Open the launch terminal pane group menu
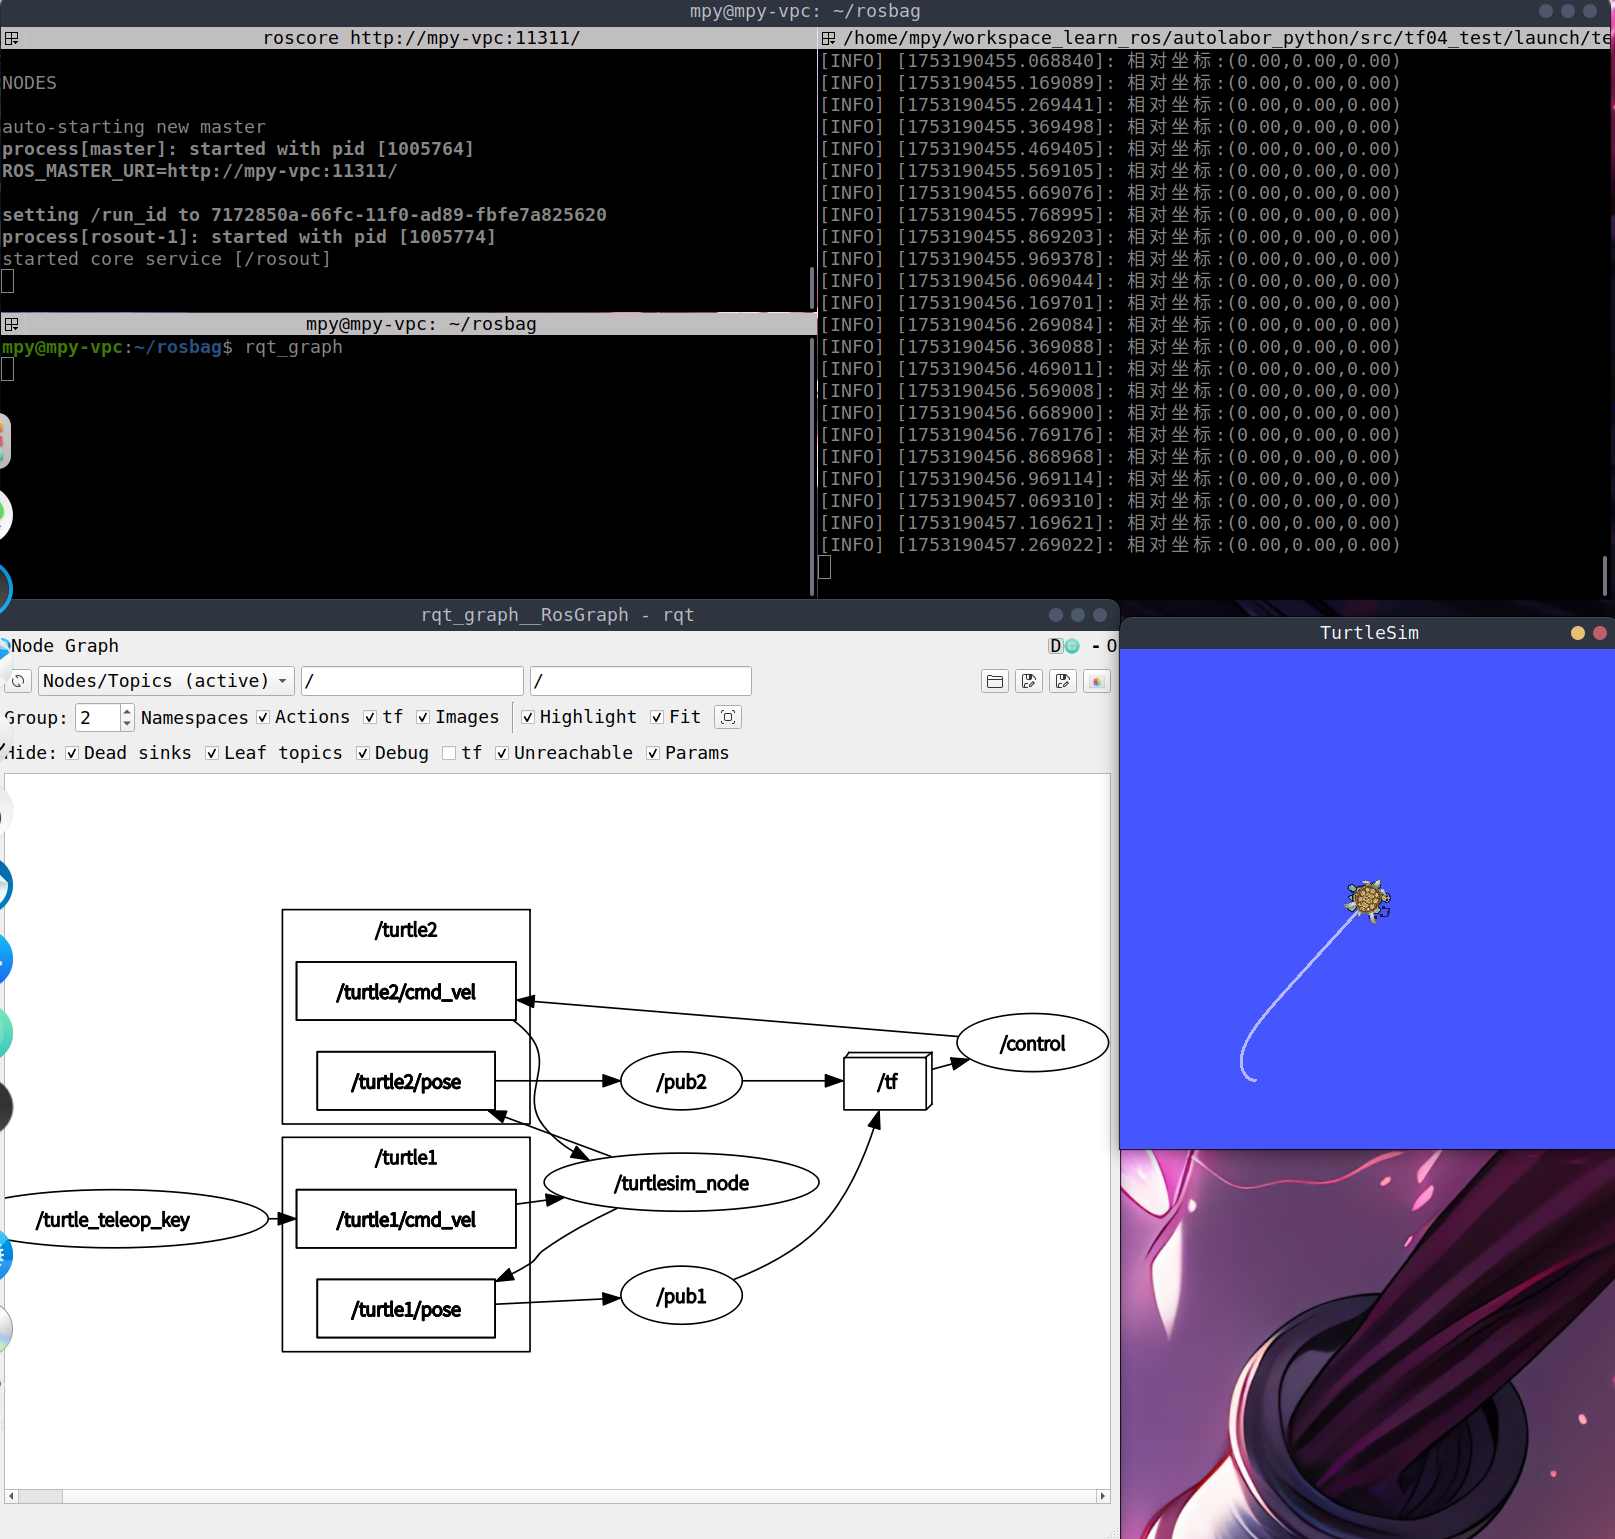This screenshot has height=1539, width=1615. [828, 38]
